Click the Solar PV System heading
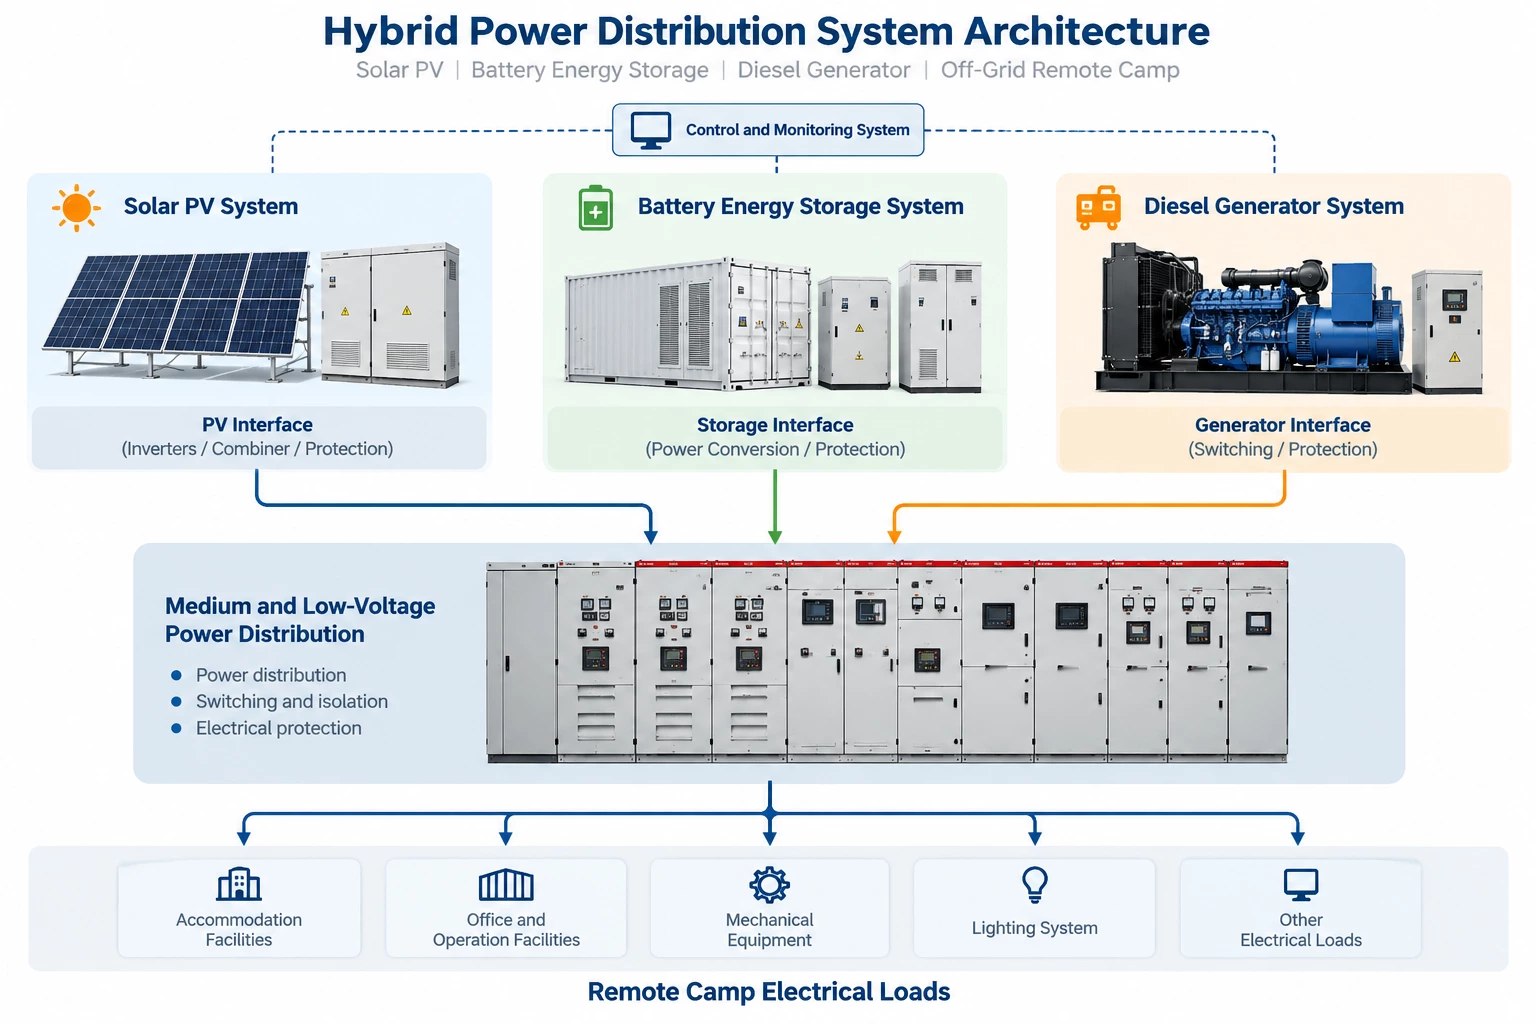The image size is (1536, 1024). pyautogui.click(x=211, y=207)
